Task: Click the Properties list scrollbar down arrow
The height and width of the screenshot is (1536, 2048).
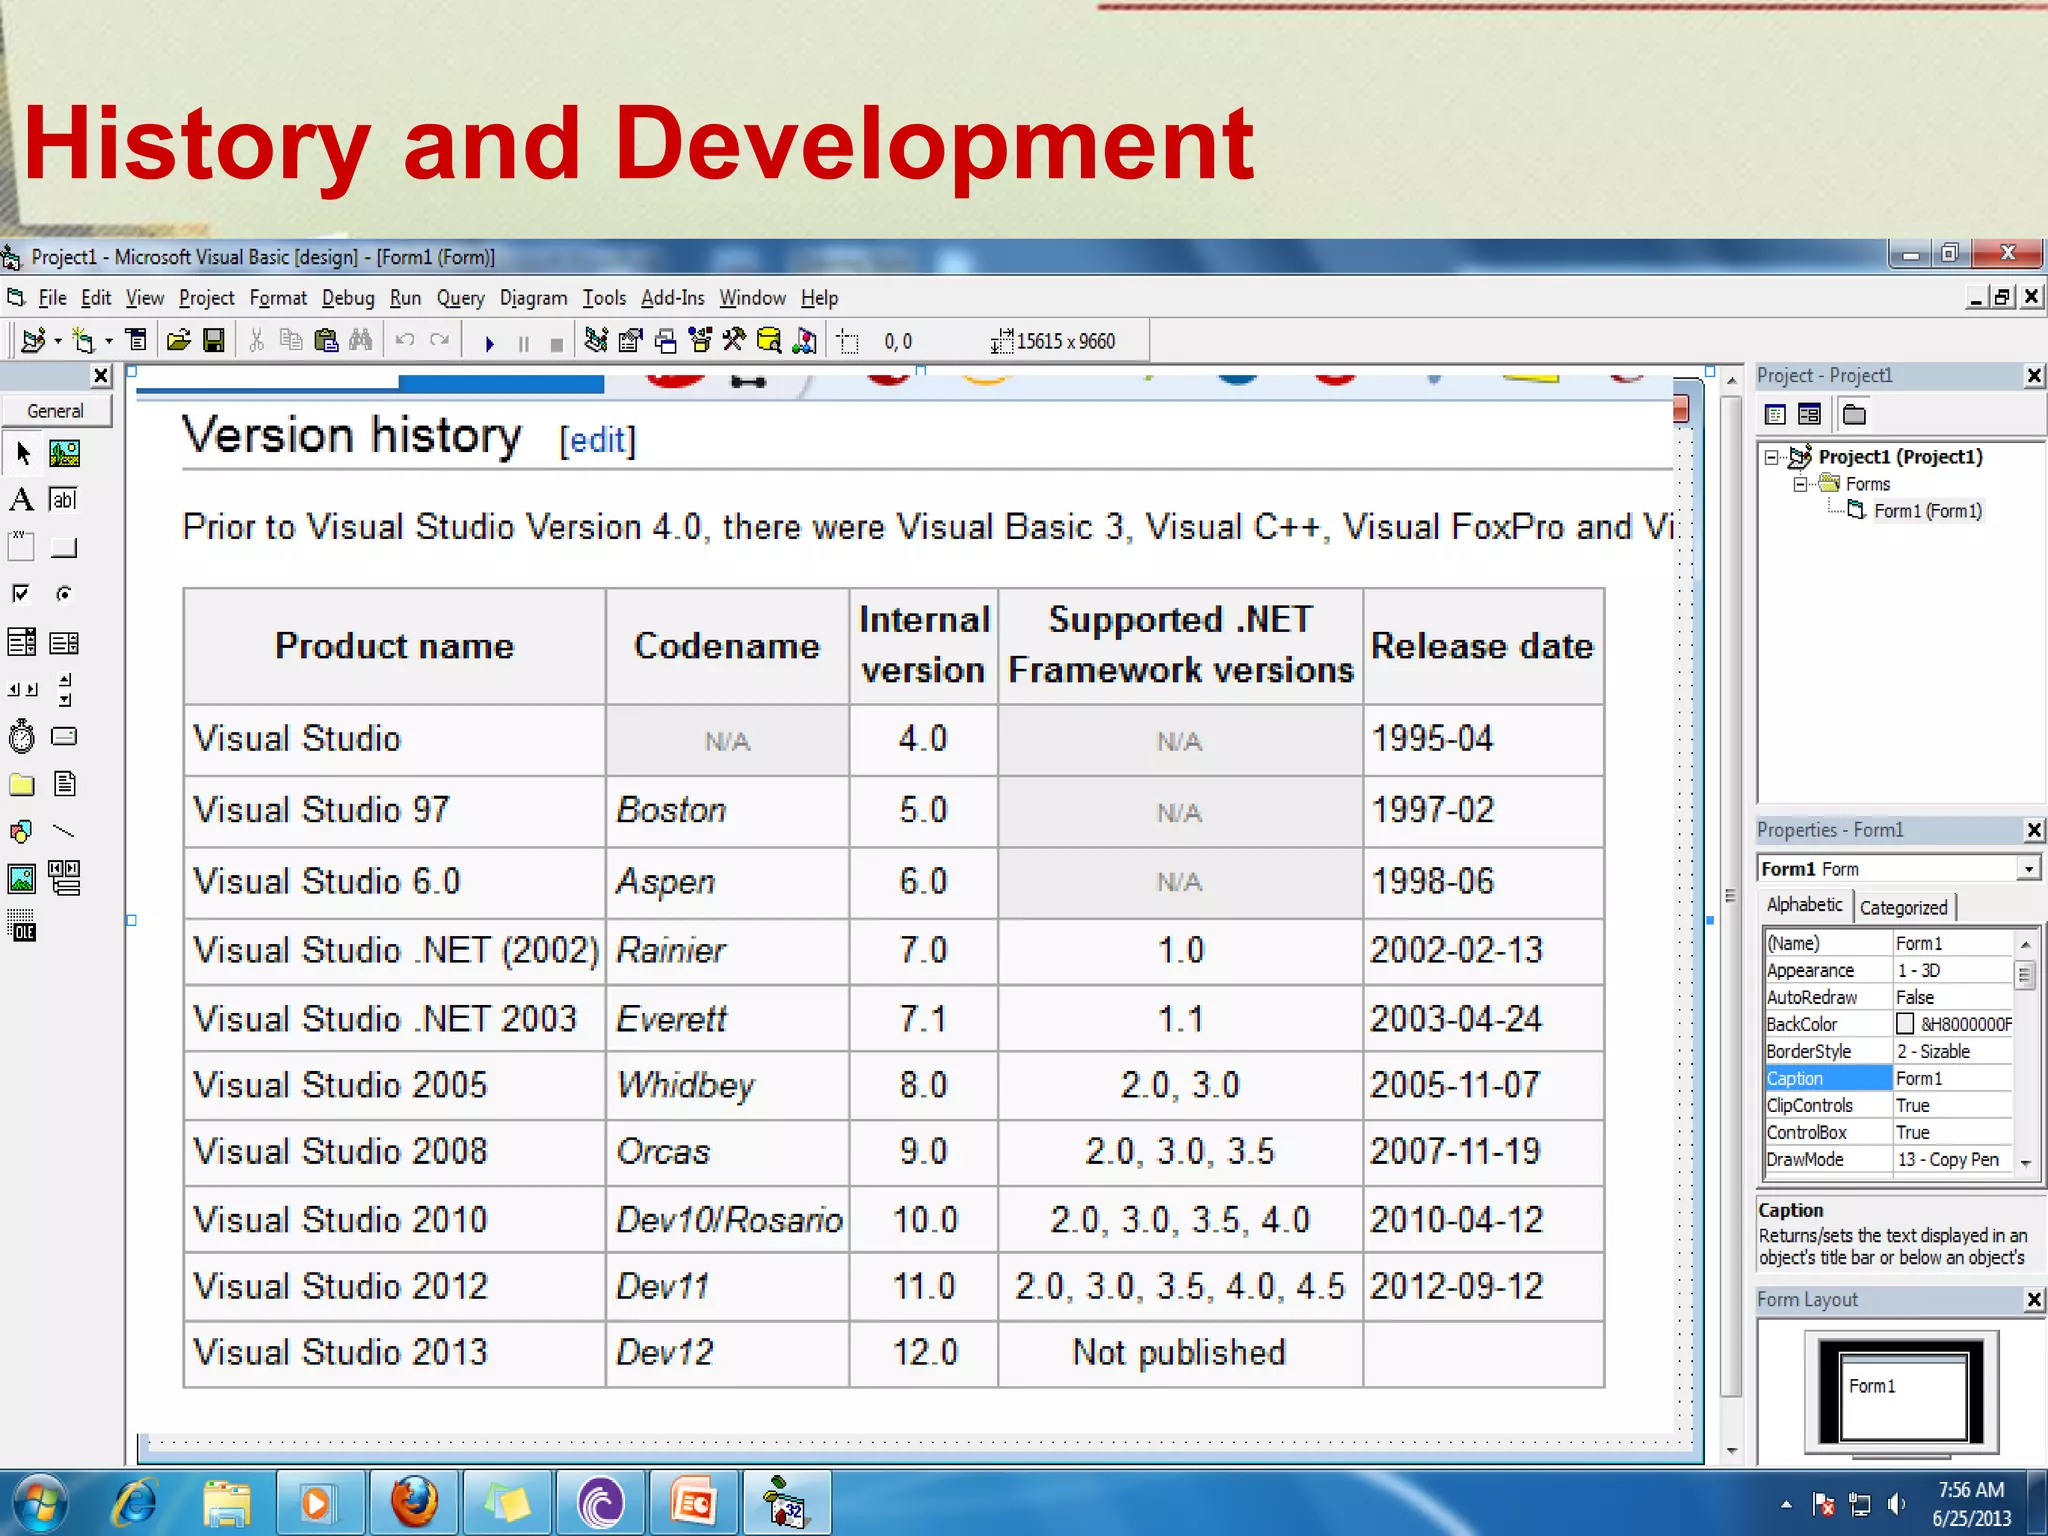Action: 2026,1163
